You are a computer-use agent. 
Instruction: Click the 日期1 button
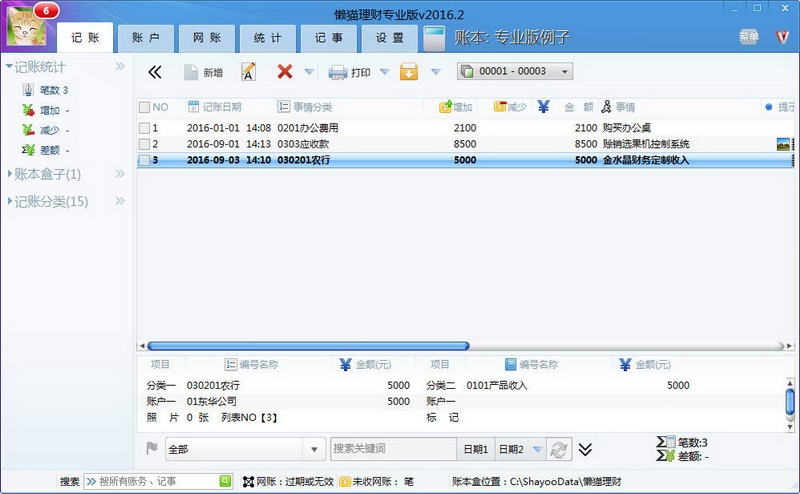pyautogui.click(x=476, y=449)
